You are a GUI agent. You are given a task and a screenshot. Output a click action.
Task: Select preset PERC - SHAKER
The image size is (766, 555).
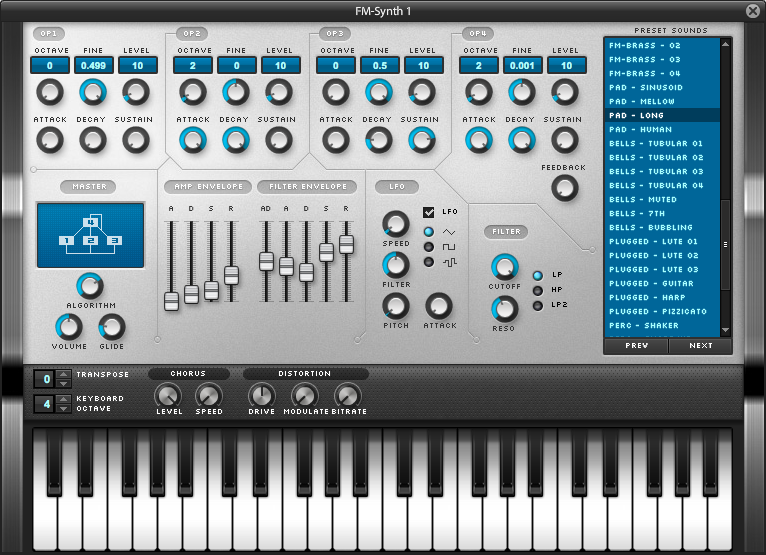[x=662, y=325]
